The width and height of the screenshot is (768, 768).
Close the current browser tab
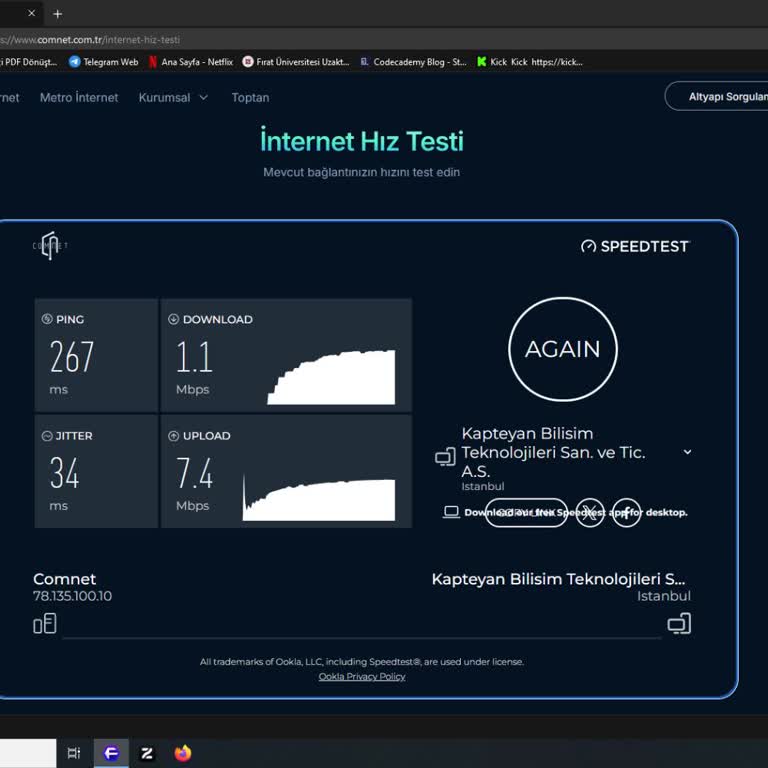pos(31,13)
